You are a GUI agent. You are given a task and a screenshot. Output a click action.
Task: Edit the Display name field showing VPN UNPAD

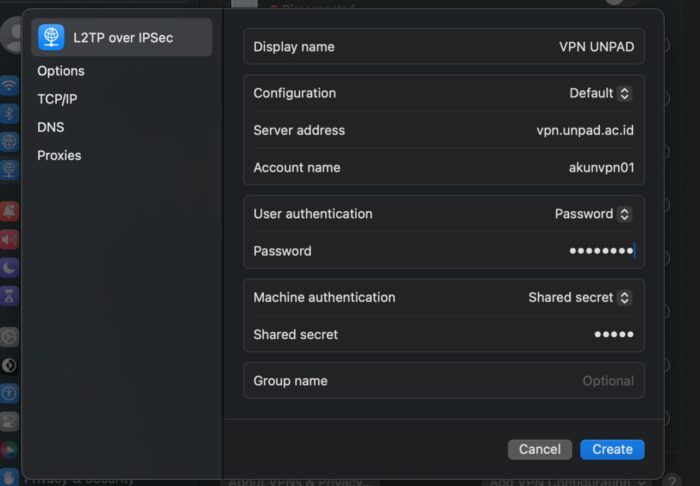596,47
